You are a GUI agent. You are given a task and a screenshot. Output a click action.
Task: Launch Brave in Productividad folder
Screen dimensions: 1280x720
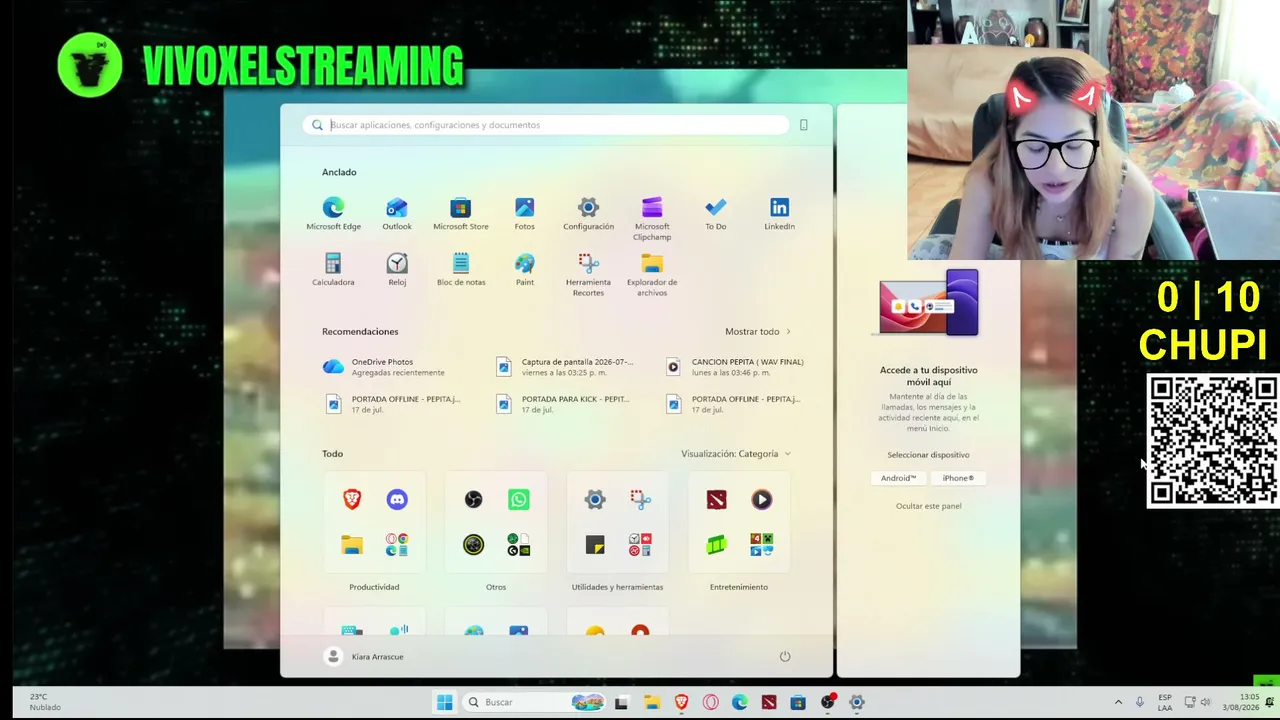tap(352, 499)
